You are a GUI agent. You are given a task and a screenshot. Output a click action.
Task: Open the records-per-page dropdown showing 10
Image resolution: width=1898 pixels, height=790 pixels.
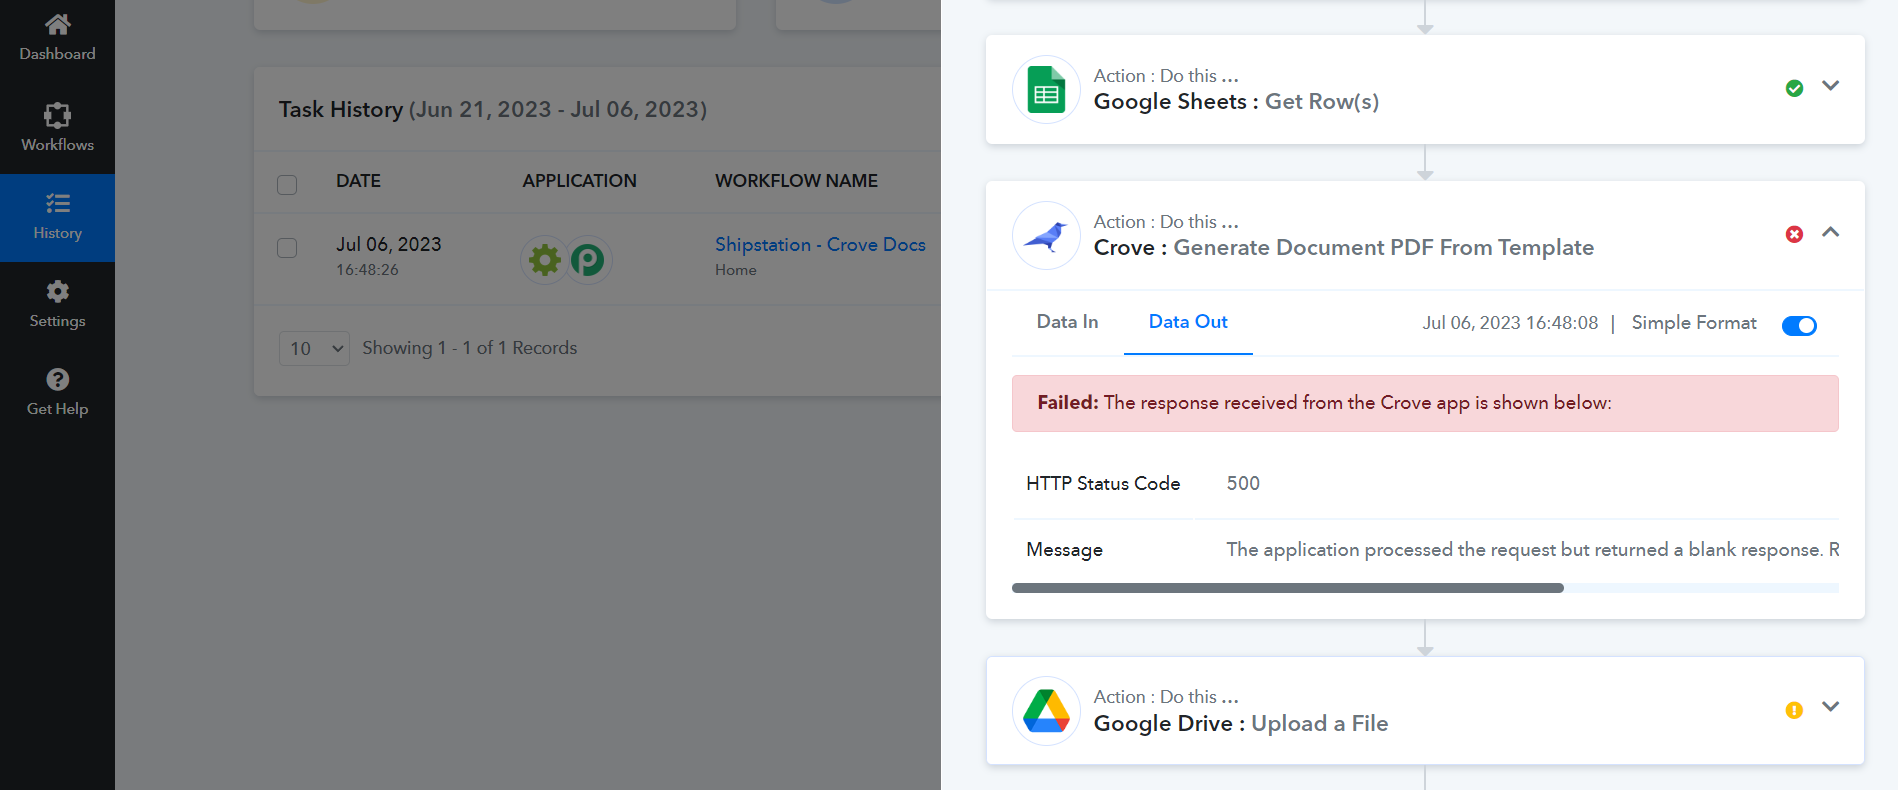314,348
